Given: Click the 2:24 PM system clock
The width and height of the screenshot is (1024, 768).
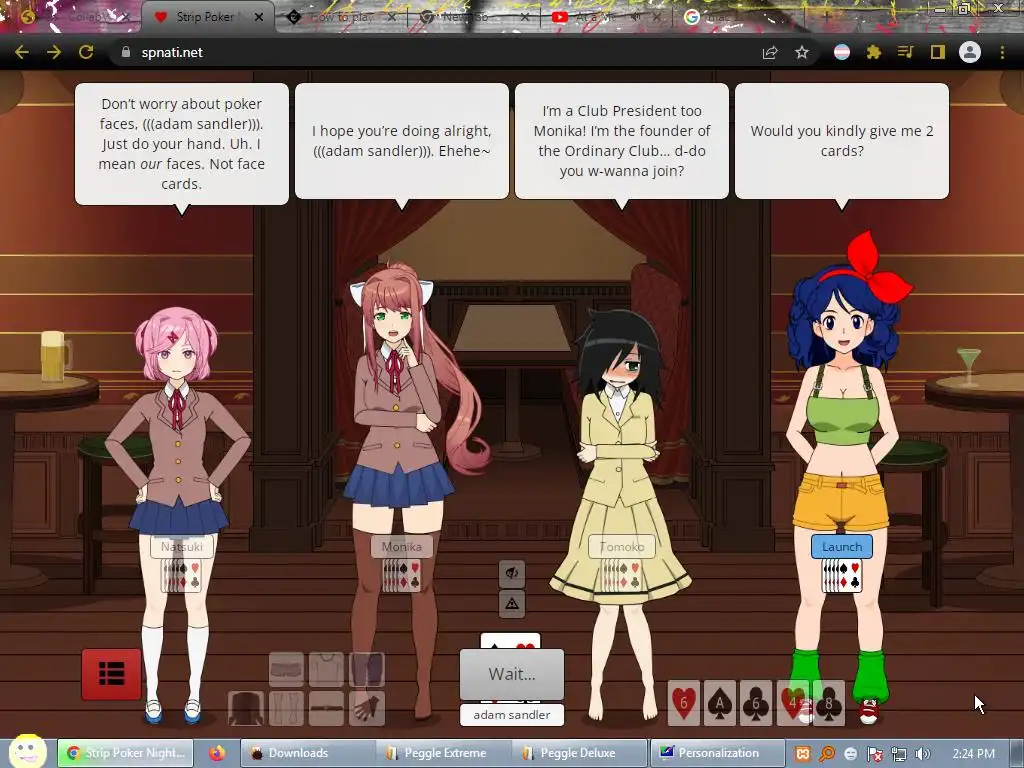Looking at the screenshot, I should coord(974,754).
